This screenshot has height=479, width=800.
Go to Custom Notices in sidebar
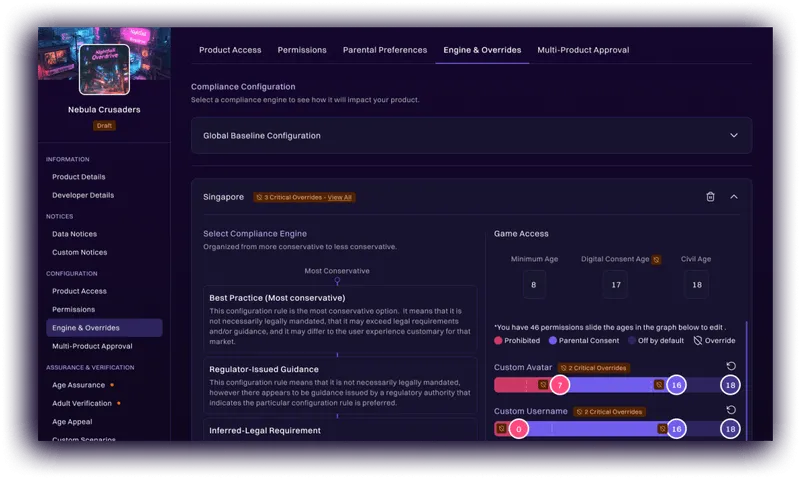click(80, 253)
